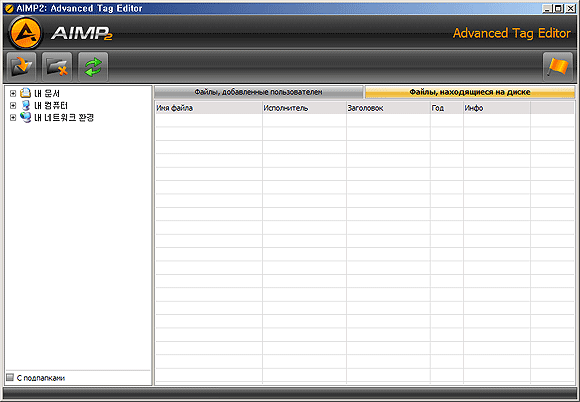Switch to 'Файлы, добавленные пользователем' tab
The width and height of the screenshot is (580, 402).
click(x=259, y=92)
